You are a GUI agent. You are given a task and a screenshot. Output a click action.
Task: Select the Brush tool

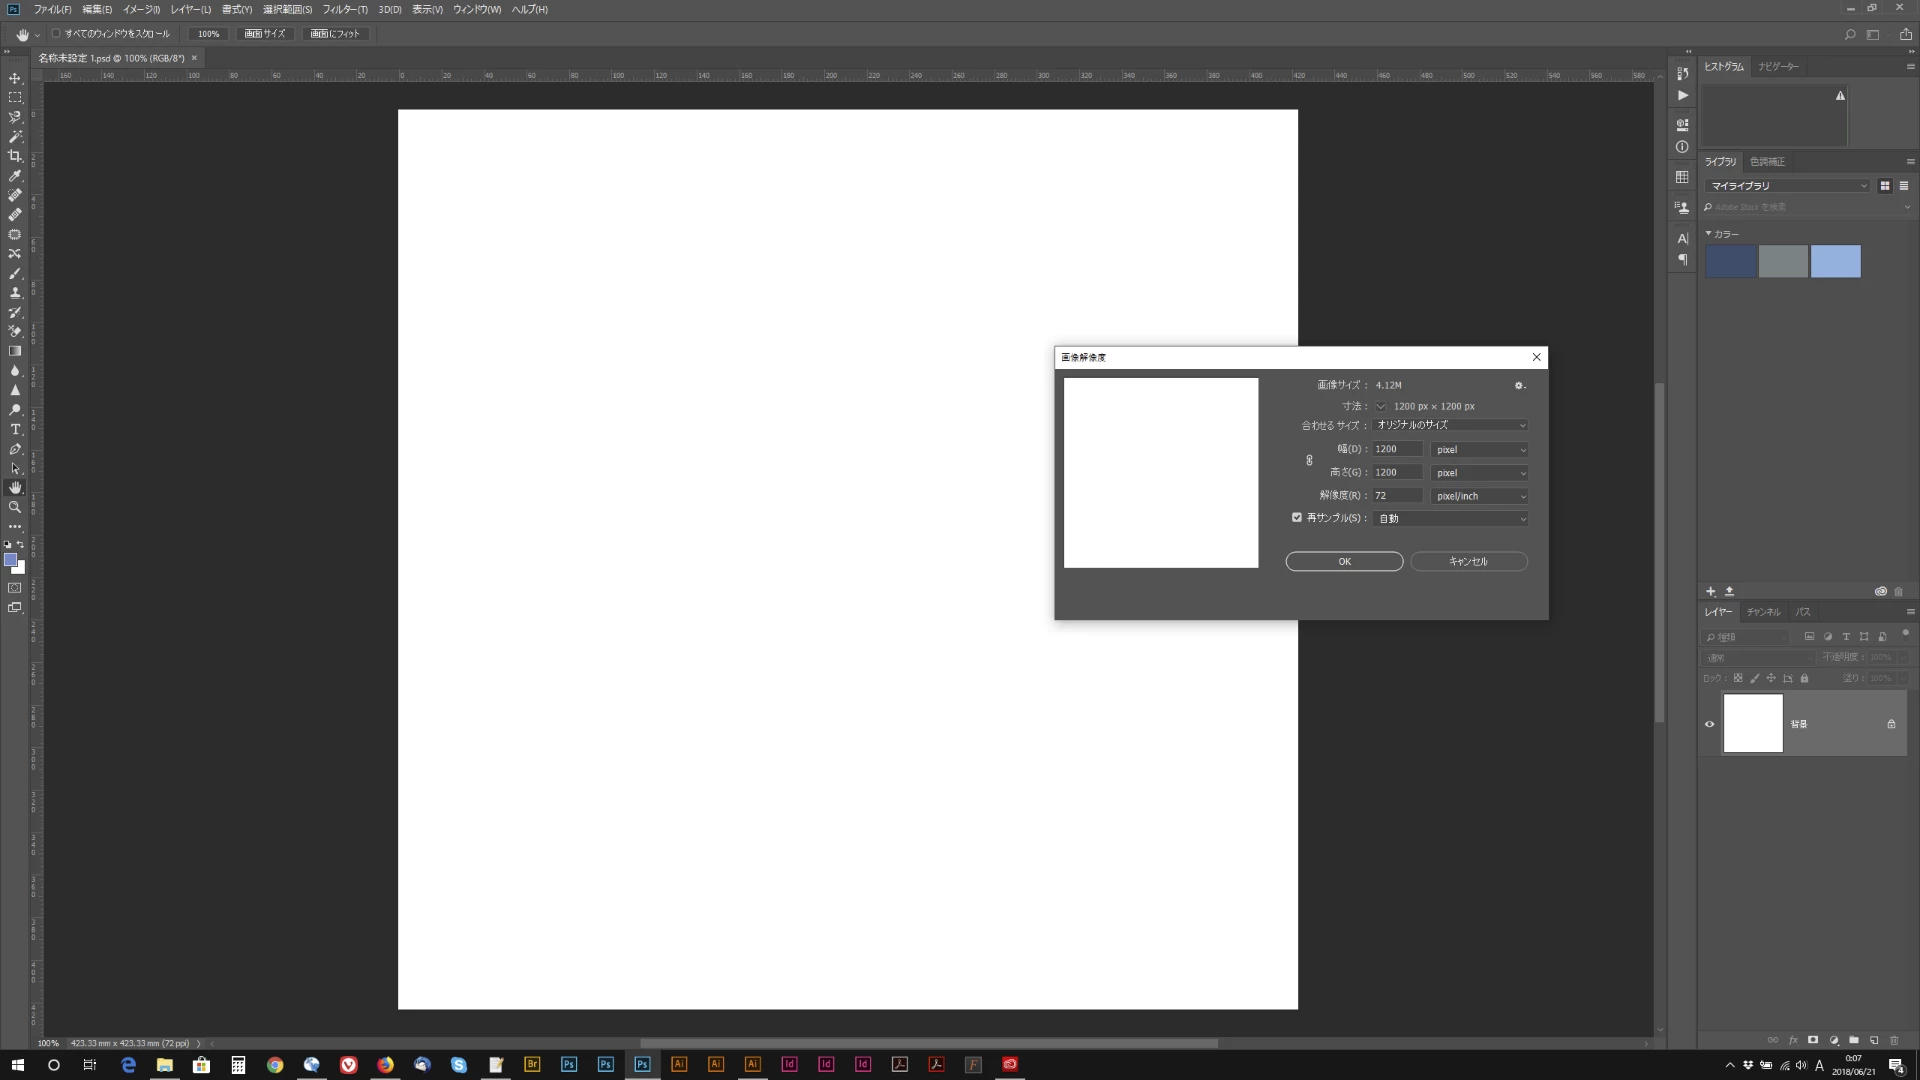click(x=15, y=273)
